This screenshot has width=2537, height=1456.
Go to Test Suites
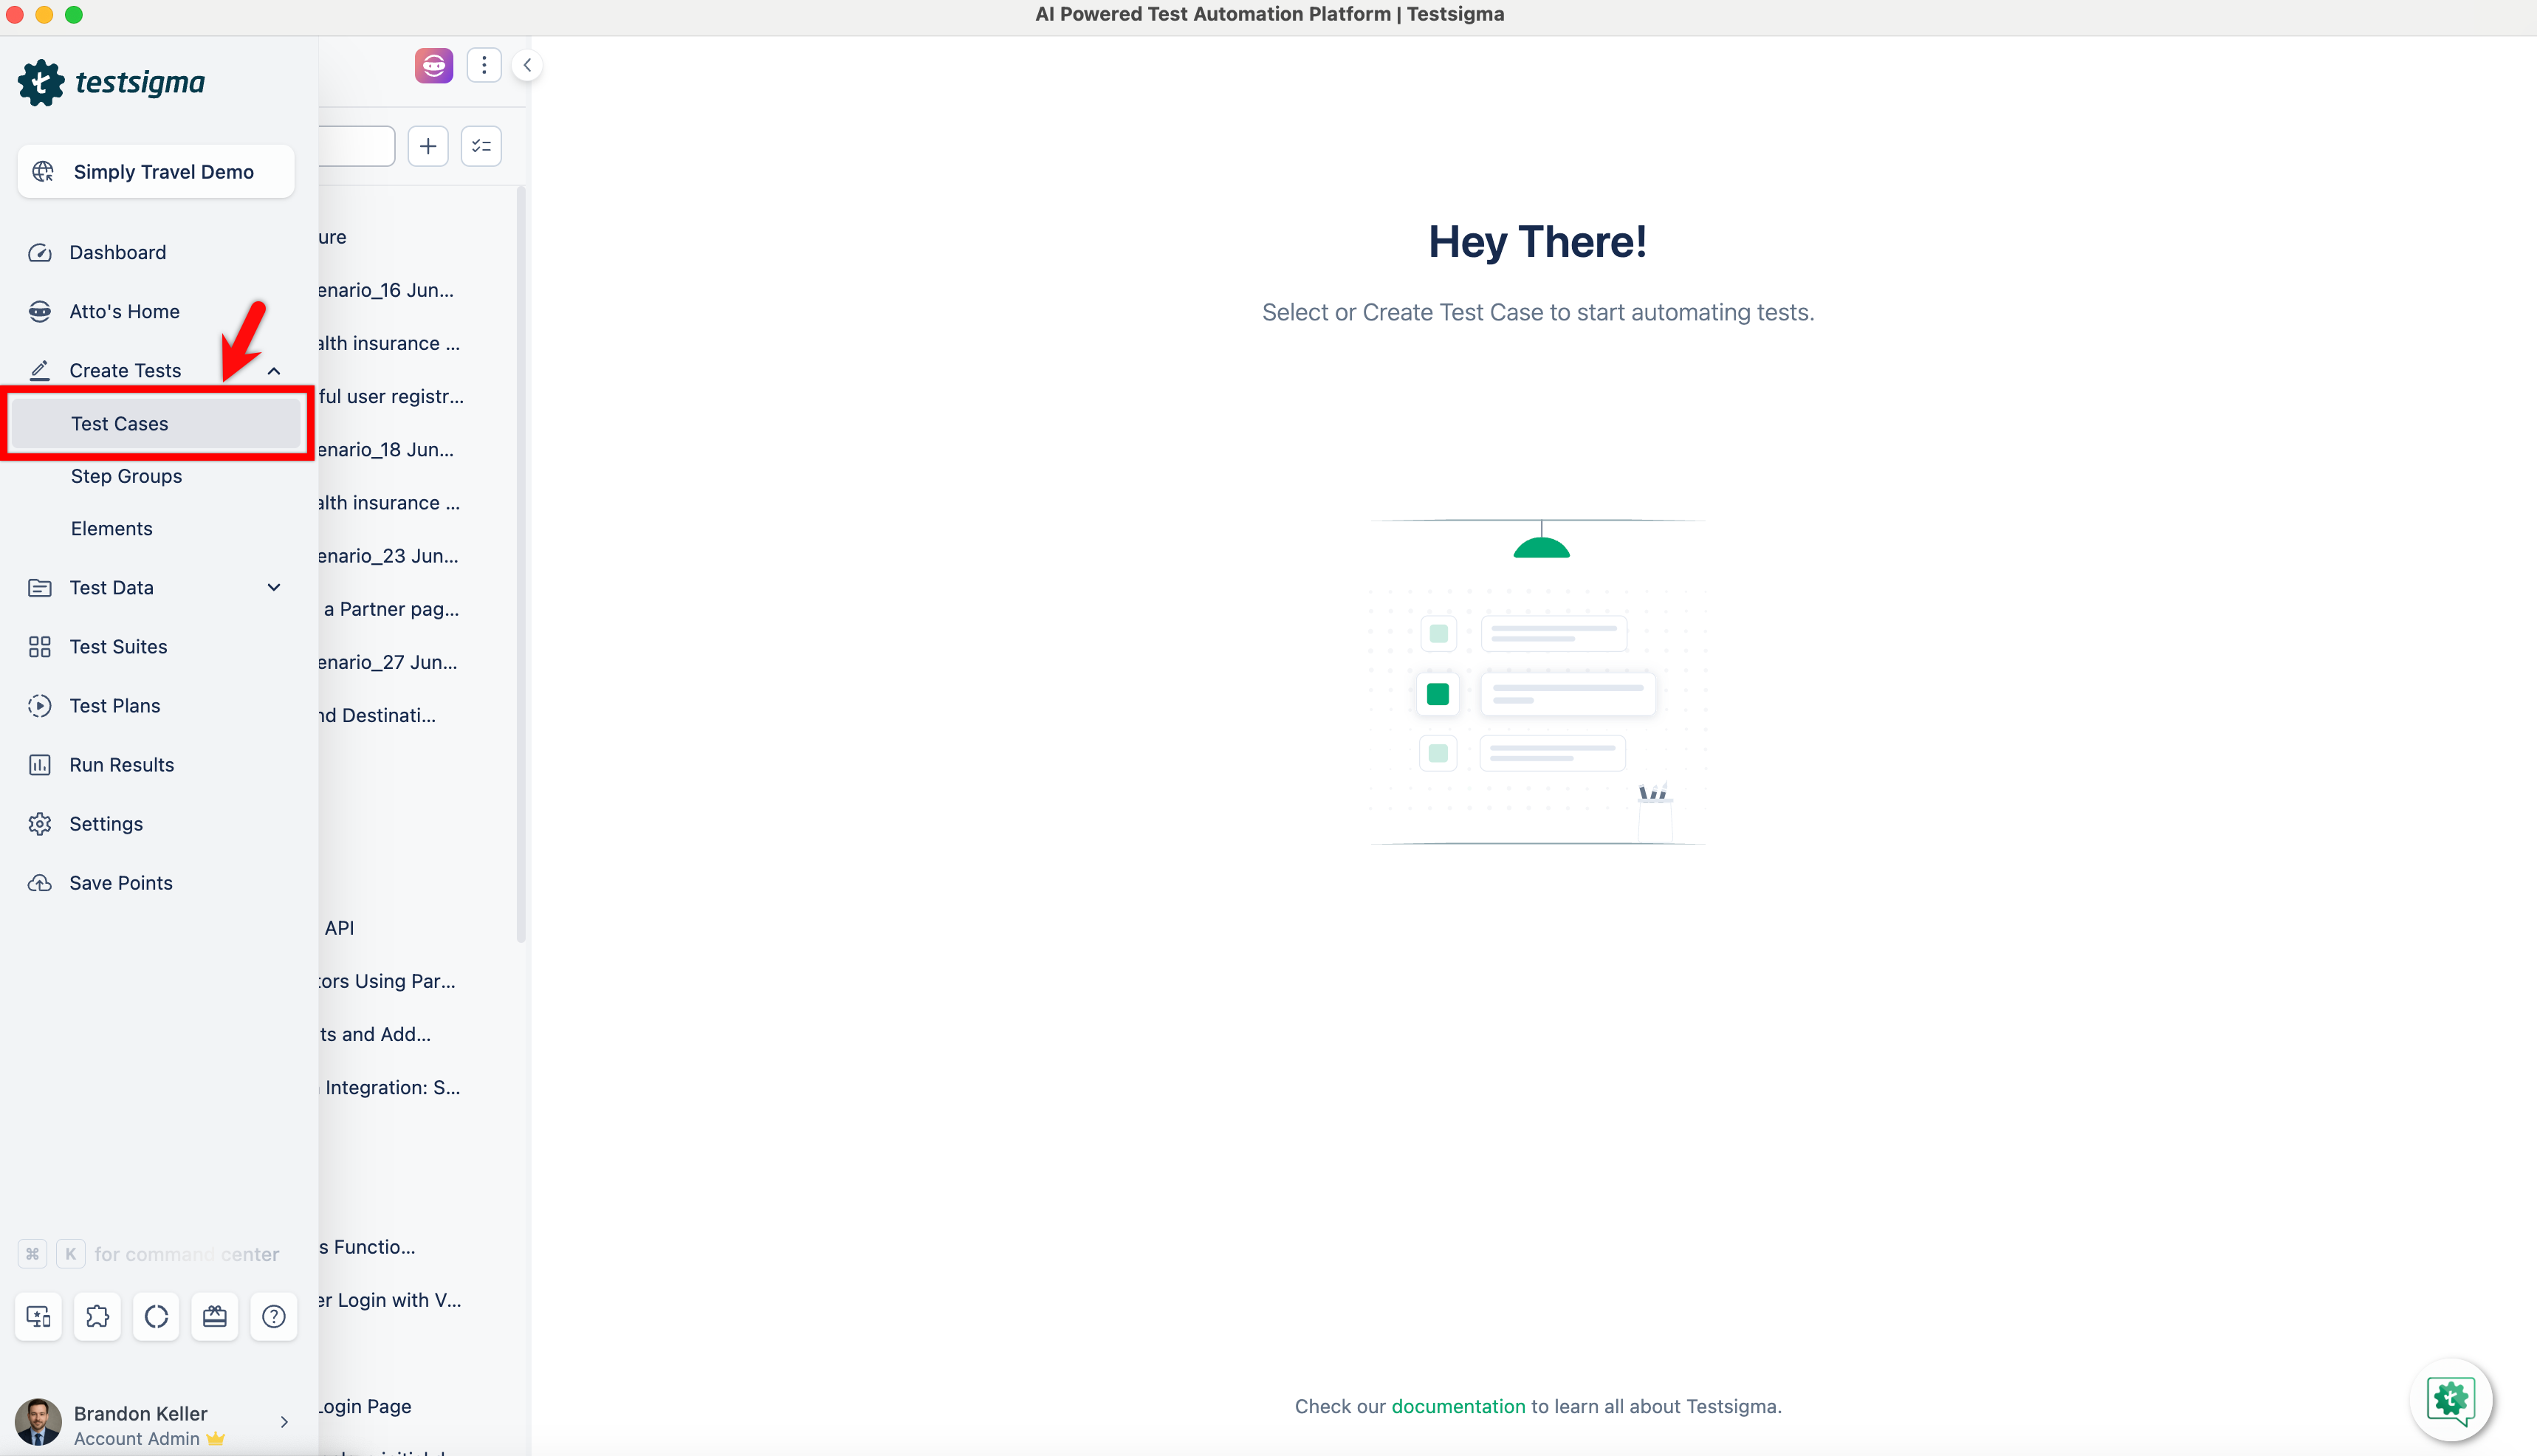(x=118, y=647)
